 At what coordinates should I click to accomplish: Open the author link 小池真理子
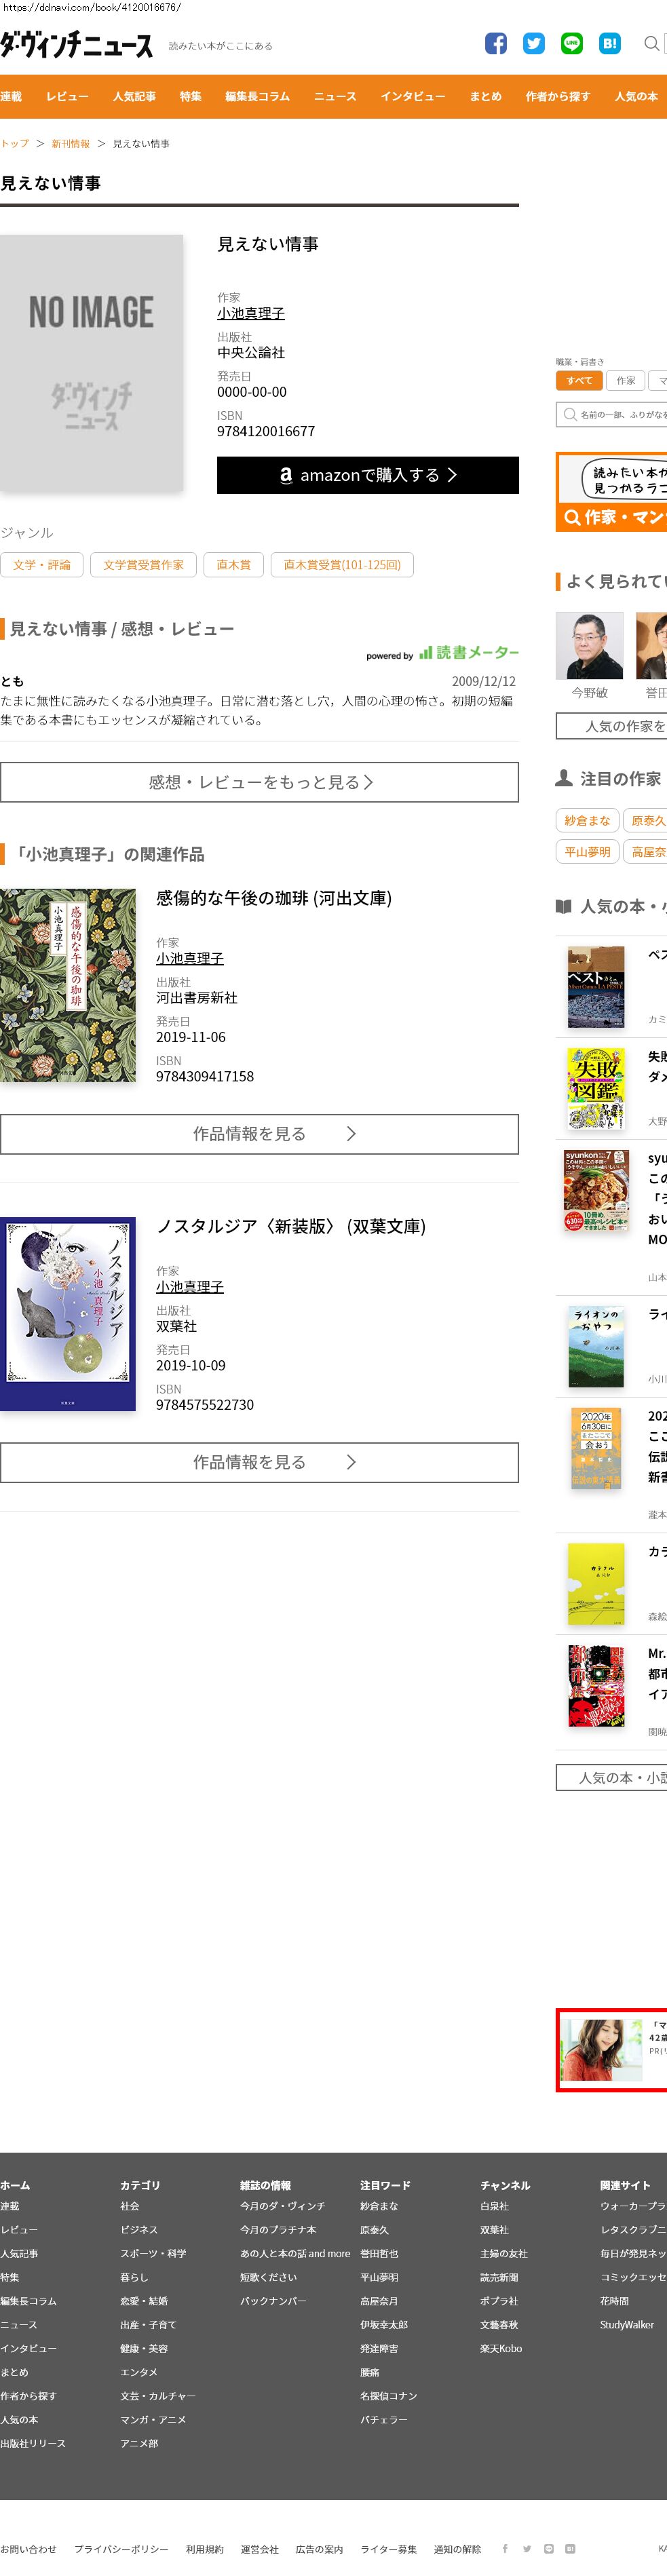[251, 313]
